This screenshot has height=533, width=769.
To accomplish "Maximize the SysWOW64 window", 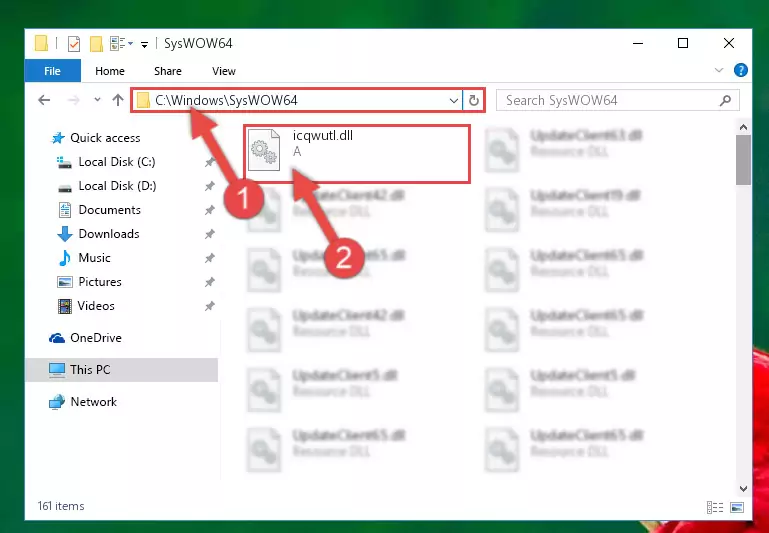I will (x=683, y=43).
